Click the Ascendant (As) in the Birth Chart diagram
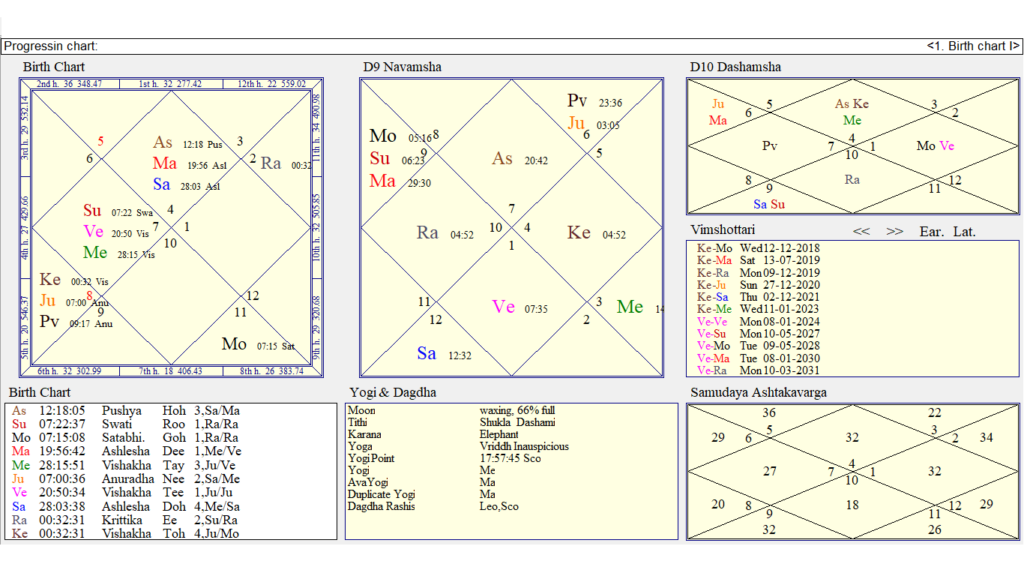Screen dimensions: 1024x576 coord(163,143)
